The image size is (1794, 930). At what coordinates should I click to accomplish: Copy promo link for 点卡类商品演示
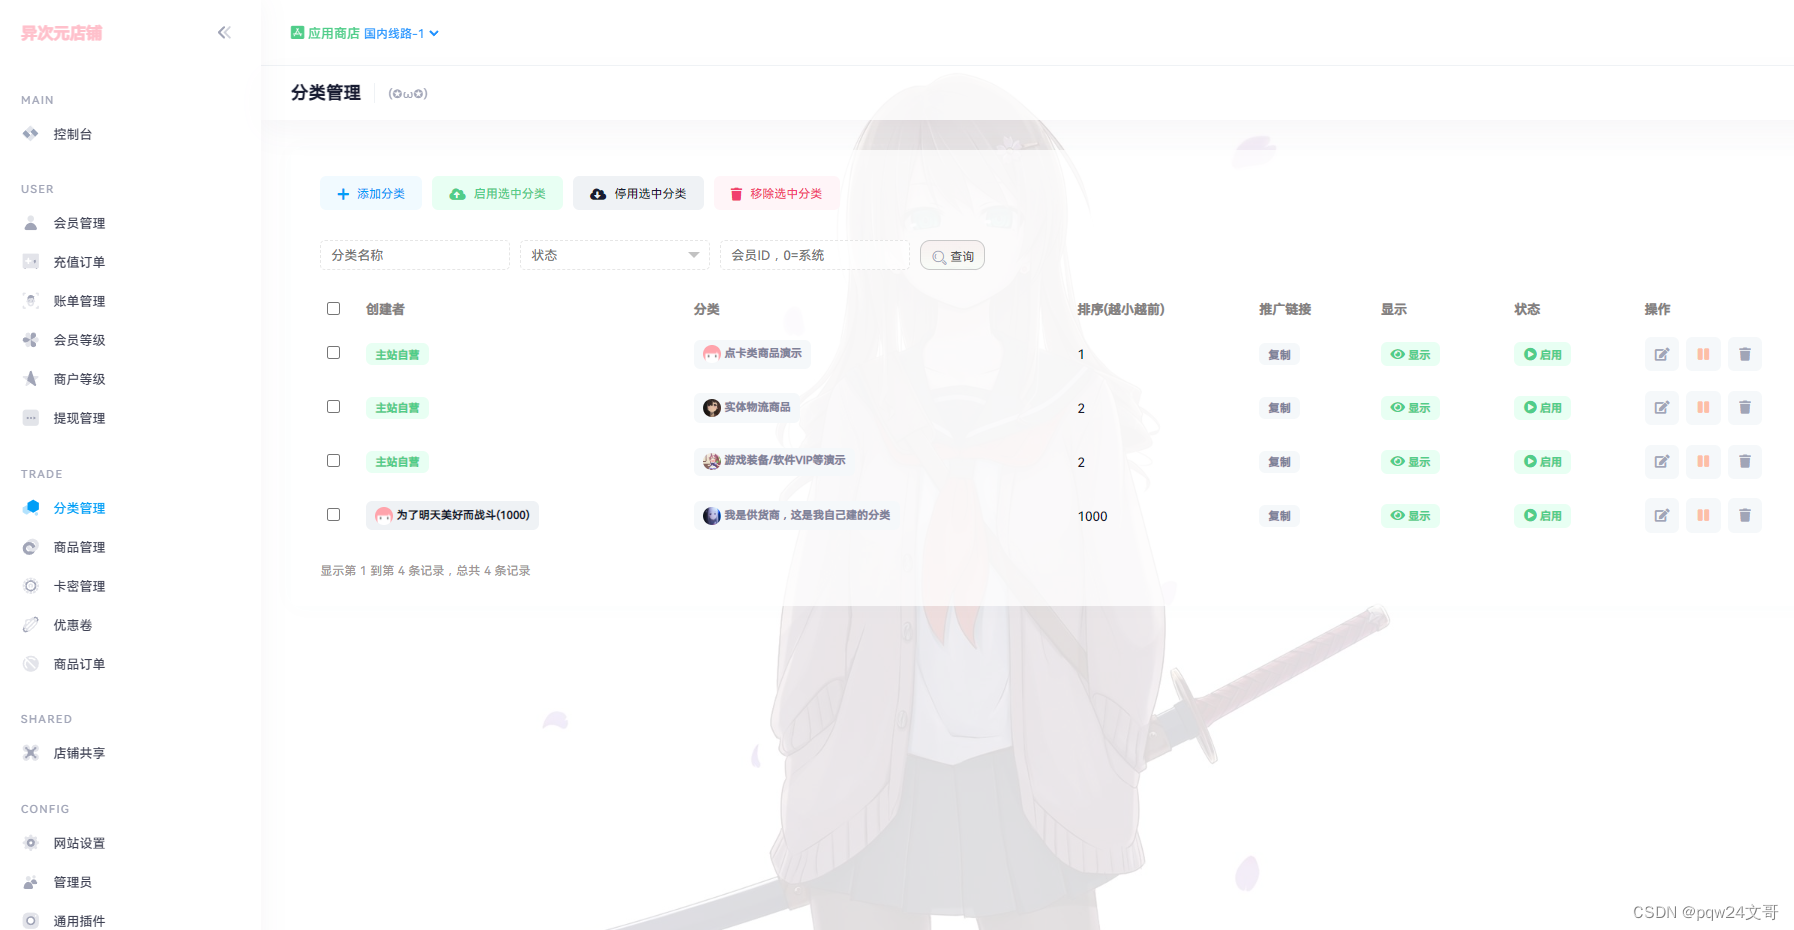pos(1279,354)
